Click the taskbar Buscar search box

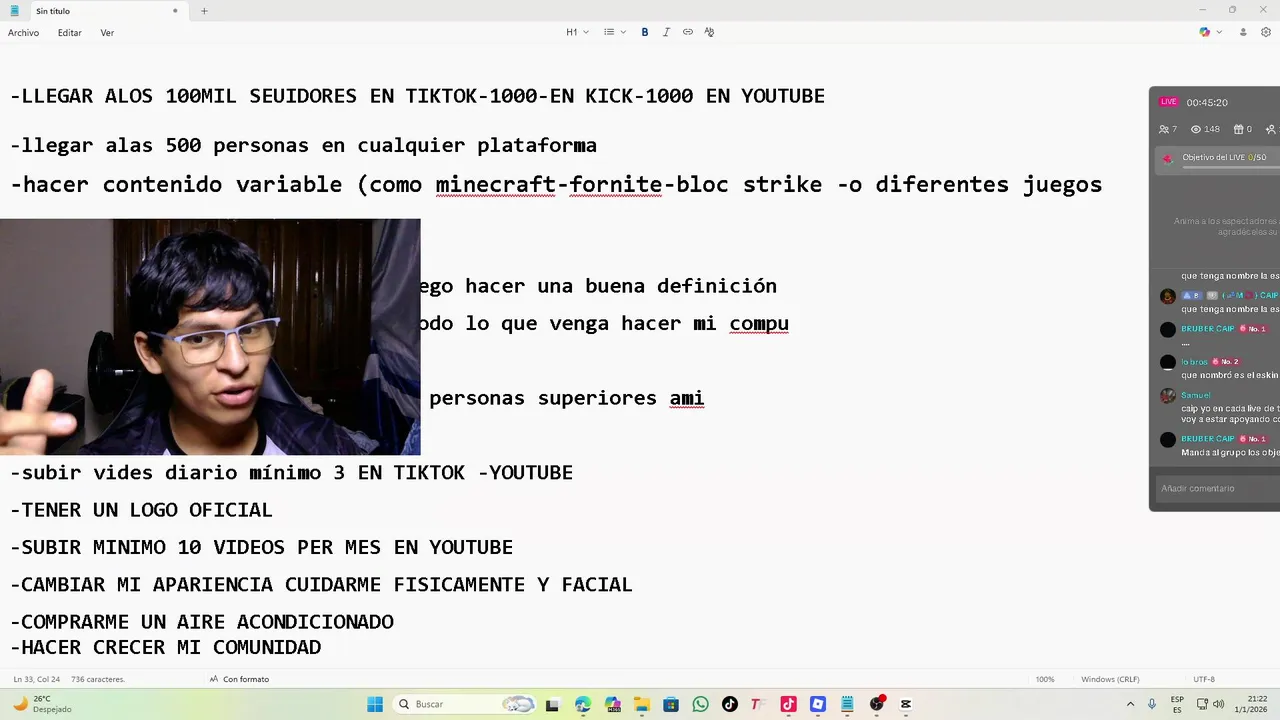point(465,704)
